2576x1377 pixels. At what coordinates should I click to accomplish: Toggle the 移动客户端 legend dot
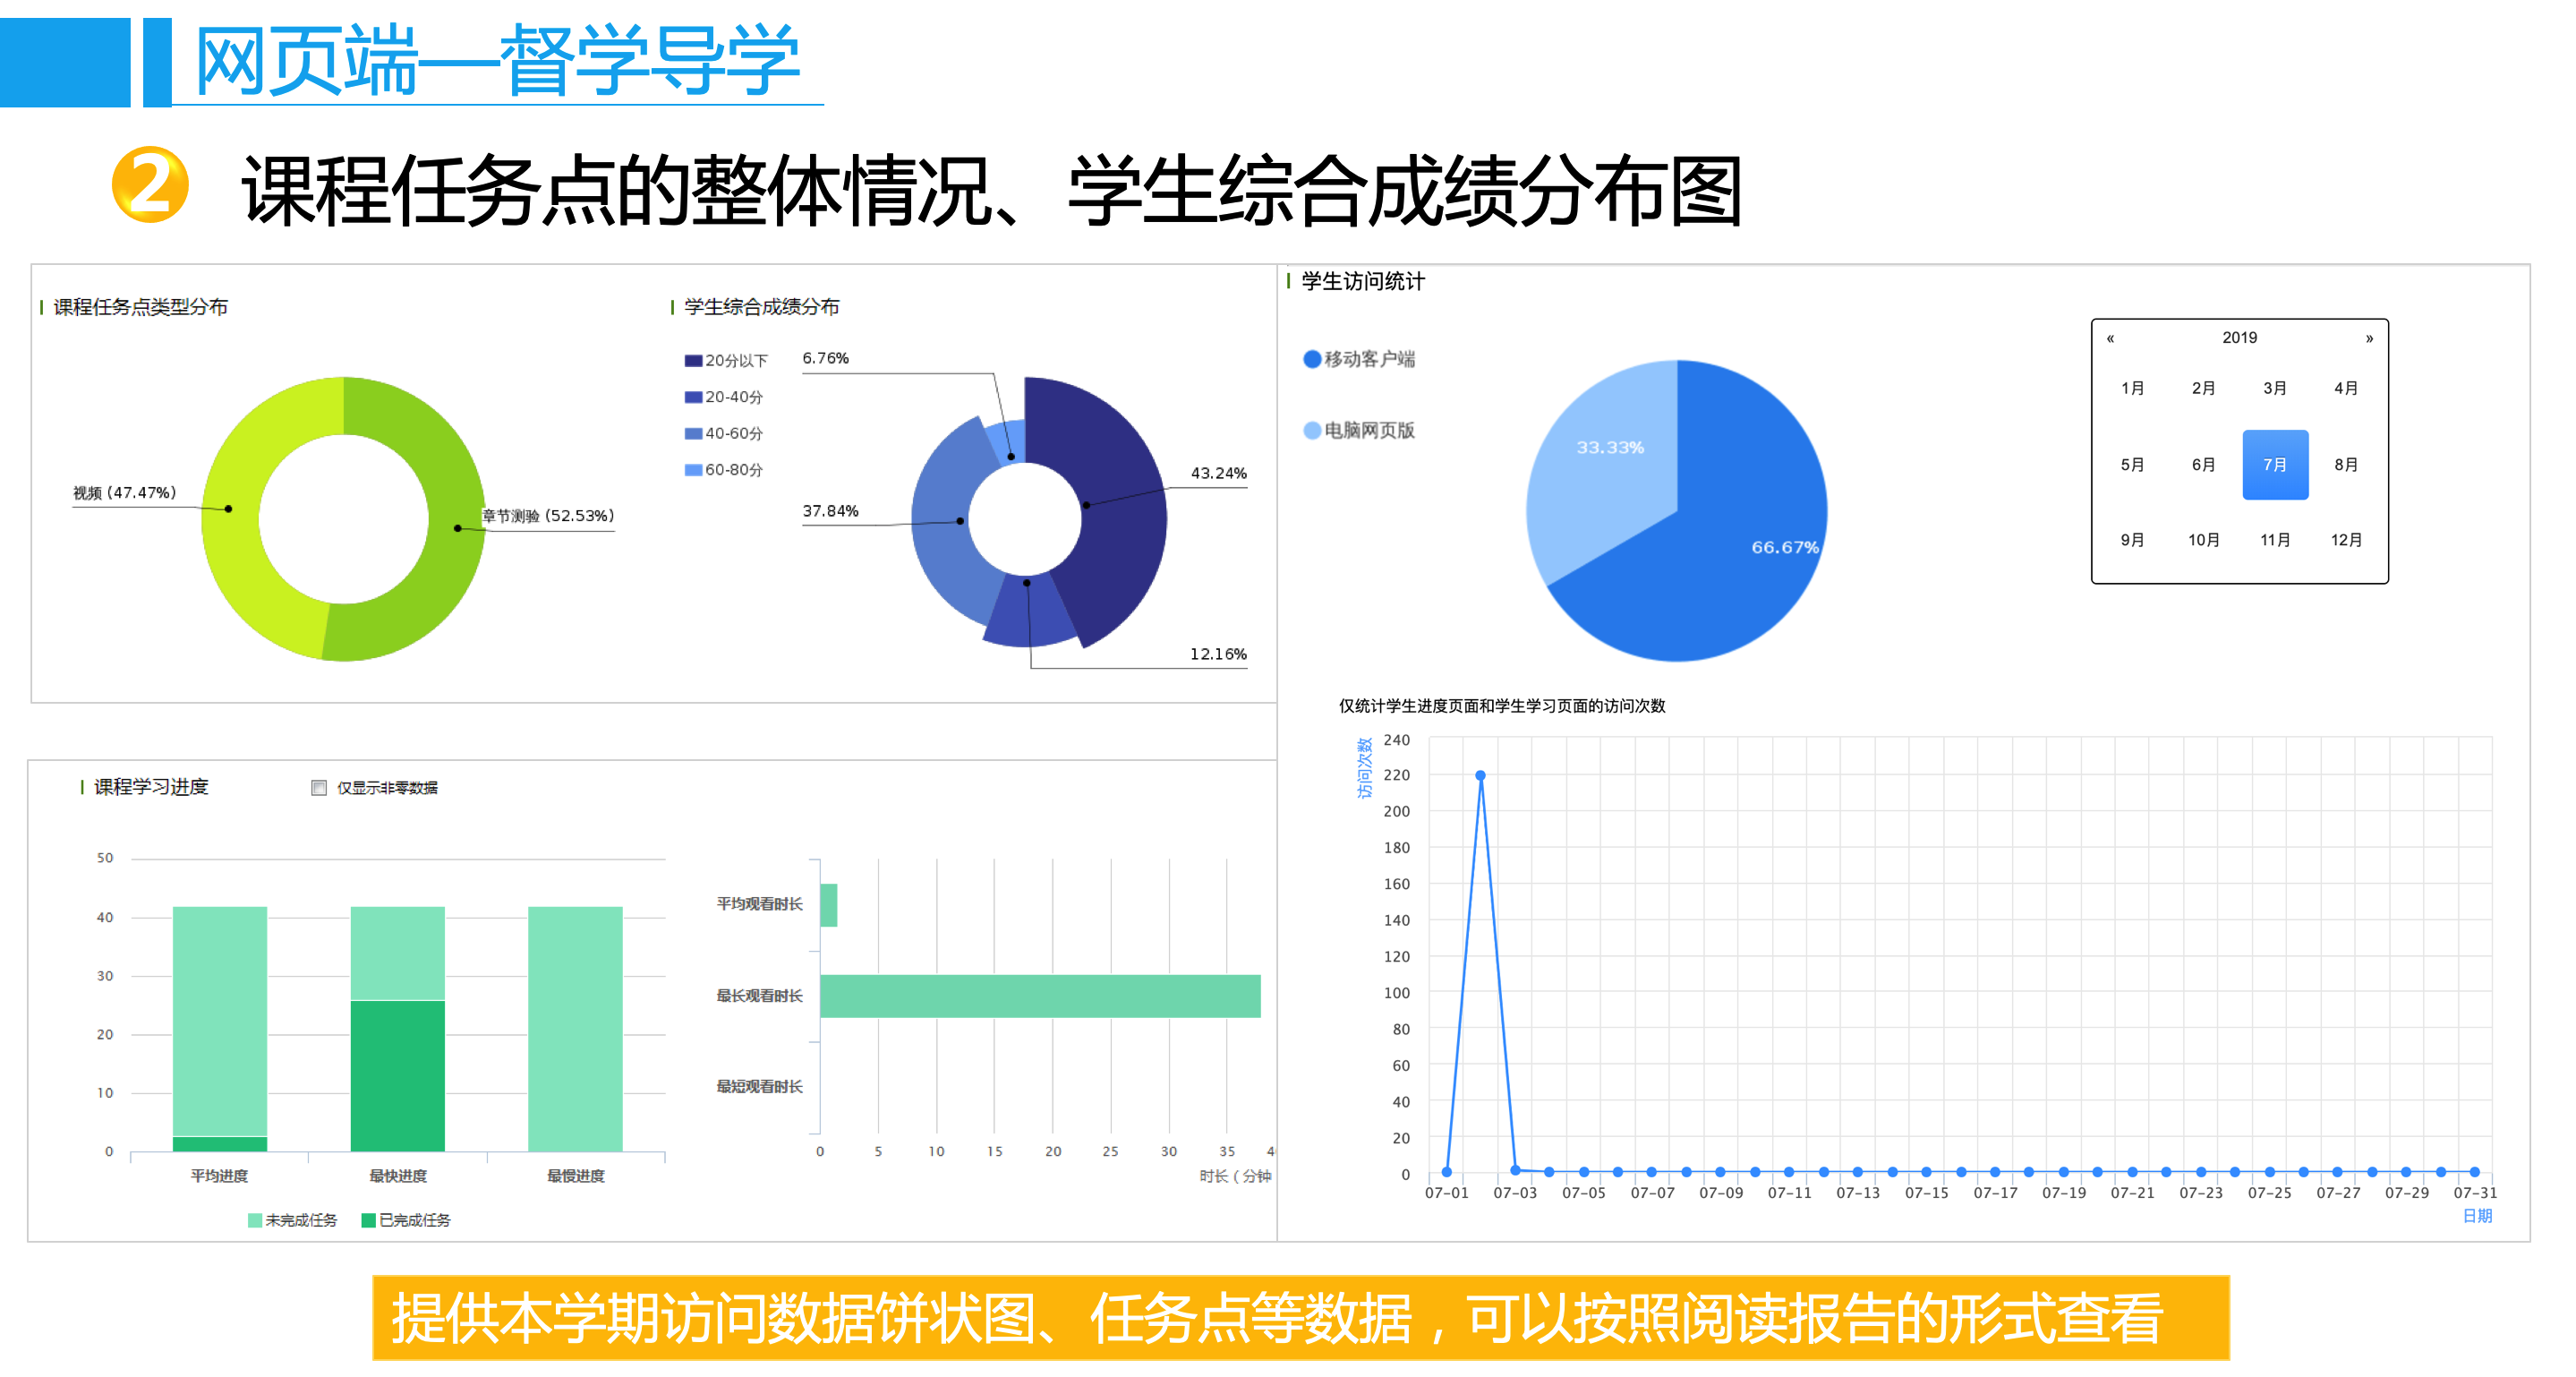click(x=1311, y=359)
